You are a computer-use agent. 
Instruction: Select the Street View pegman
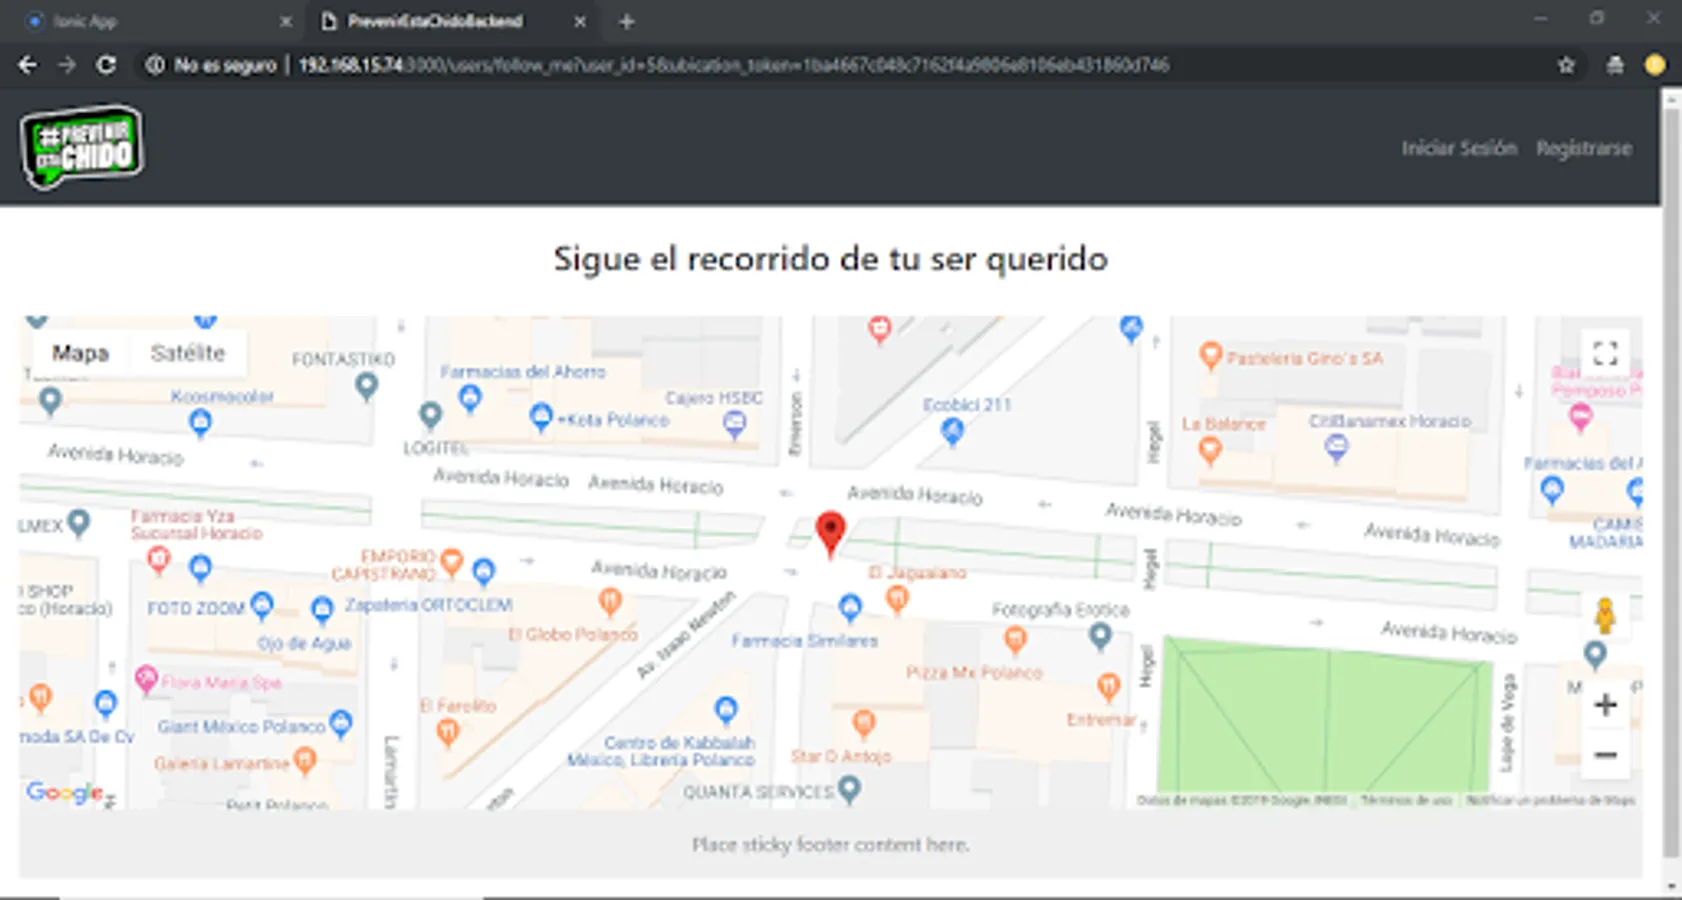click(x=1605, y=615)
